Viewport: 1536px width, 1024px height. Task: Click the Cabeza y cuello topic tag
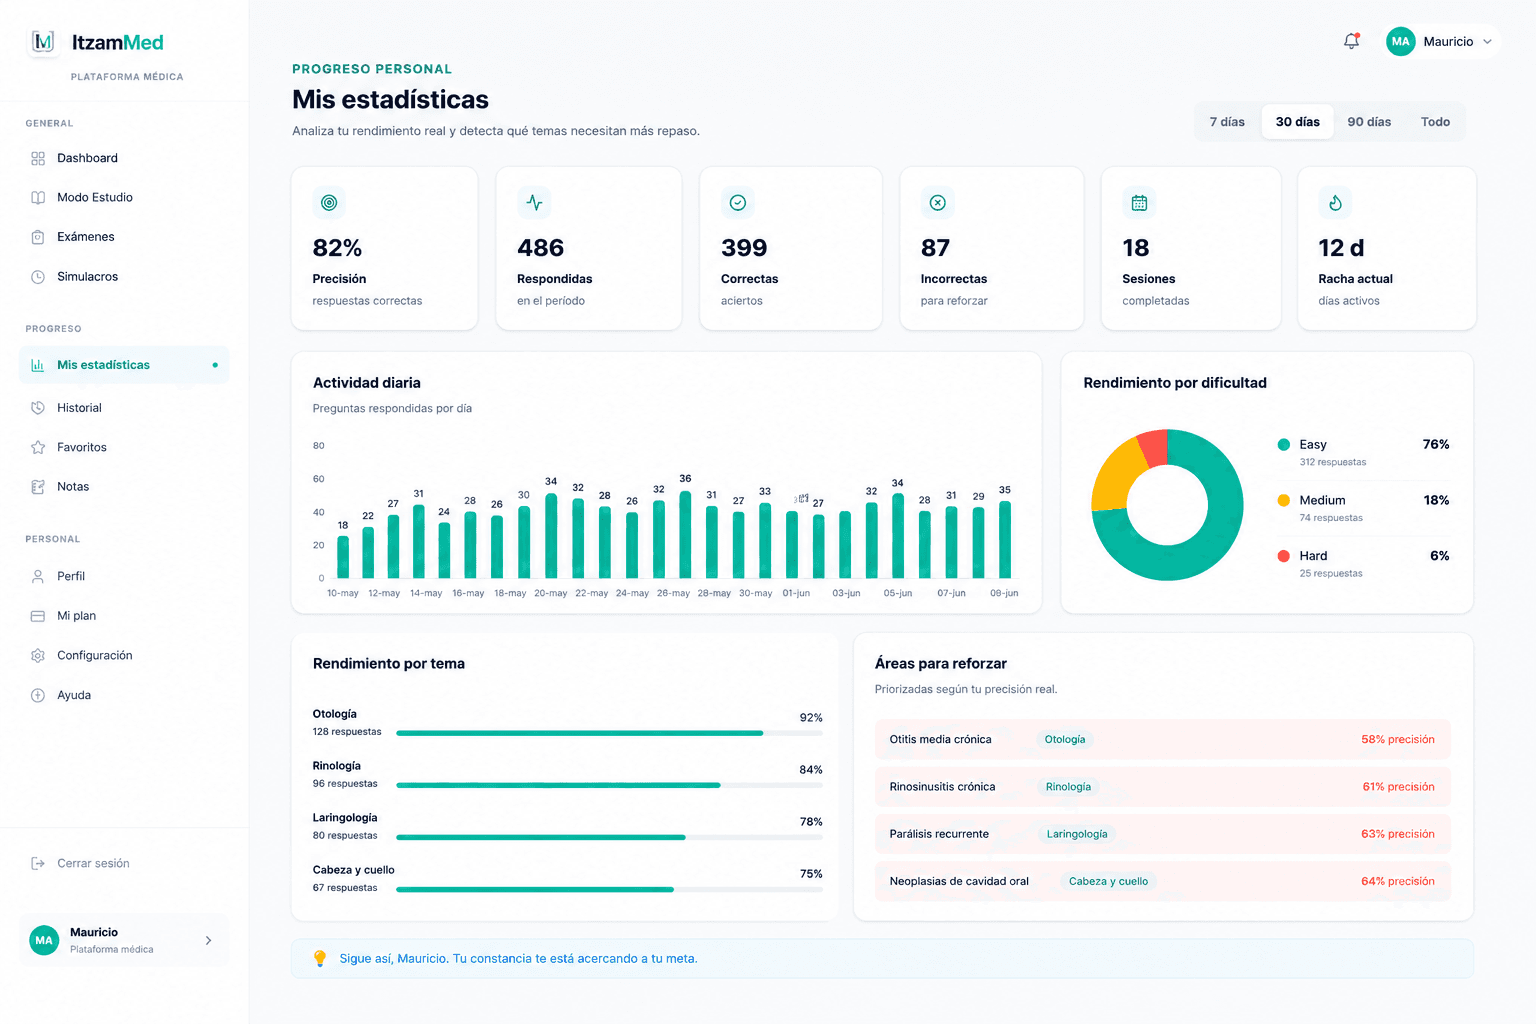click(1108, 881)
